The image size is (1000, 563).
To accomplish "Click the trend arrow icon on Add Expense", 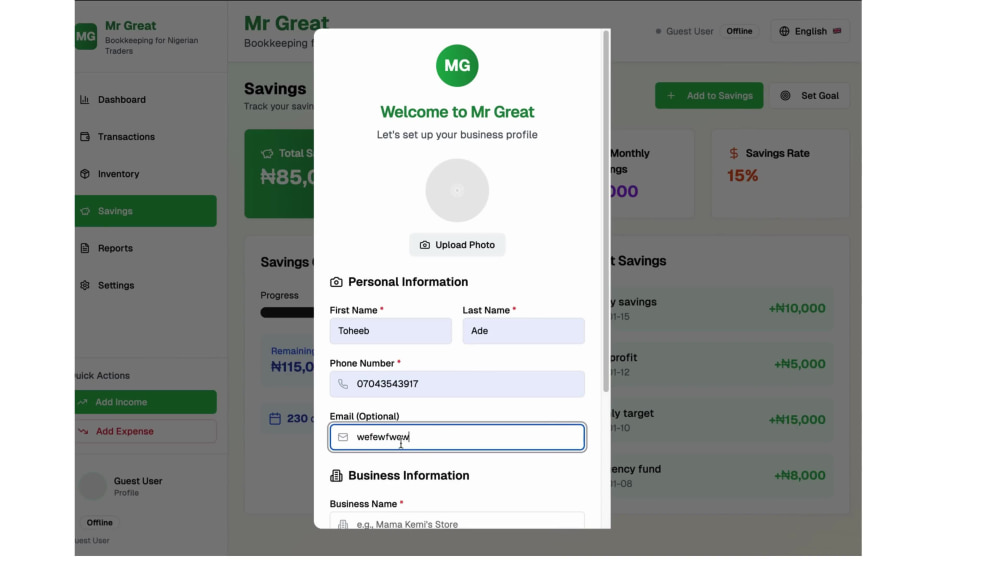I will coord(83,431).
